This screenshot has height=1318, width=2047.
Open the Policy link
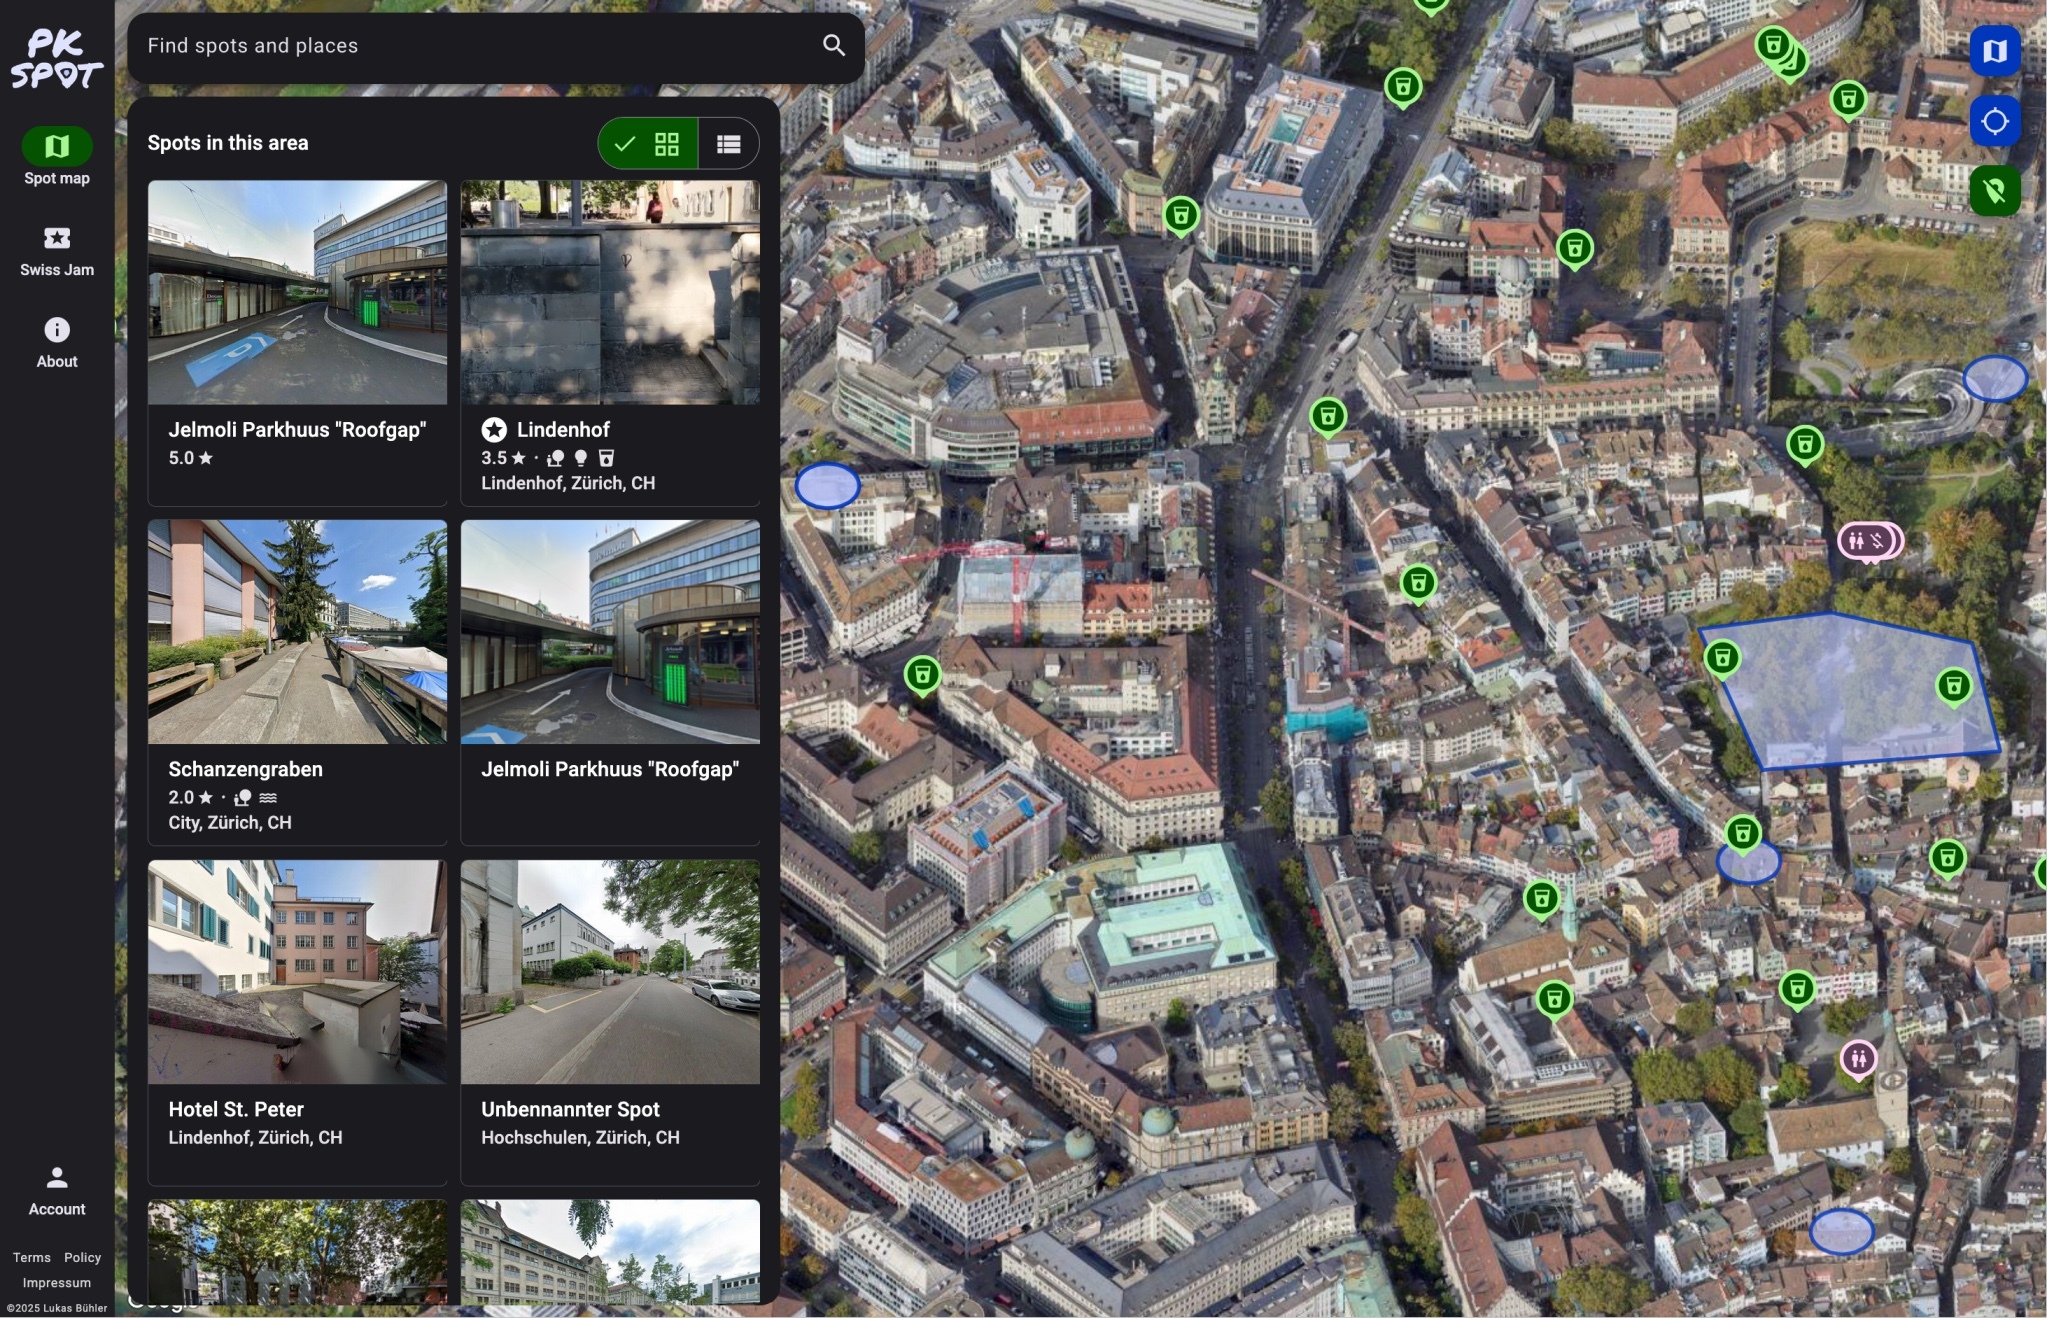(x=83, y=1257)
